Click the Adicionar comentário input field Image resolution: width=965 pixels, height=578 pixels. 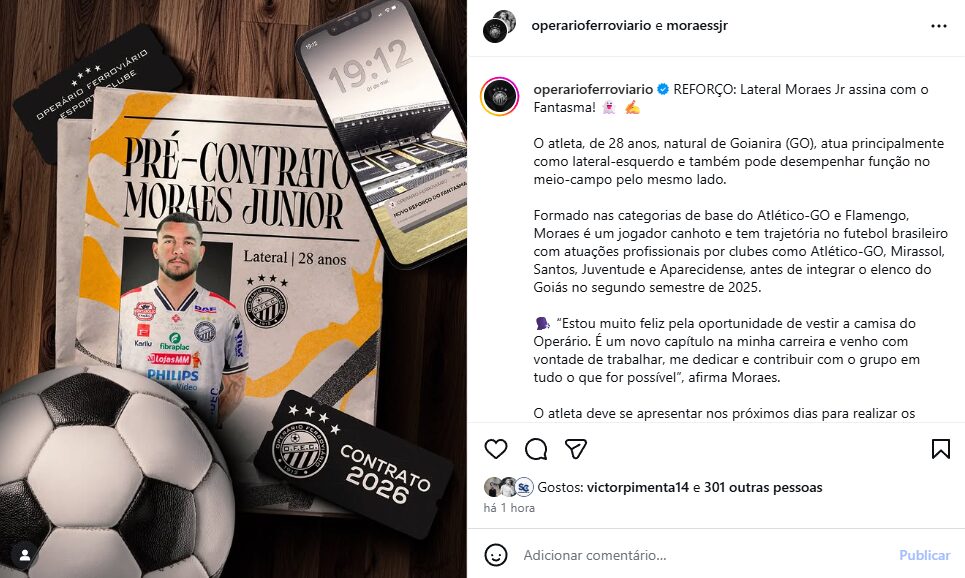coord(702,555)
